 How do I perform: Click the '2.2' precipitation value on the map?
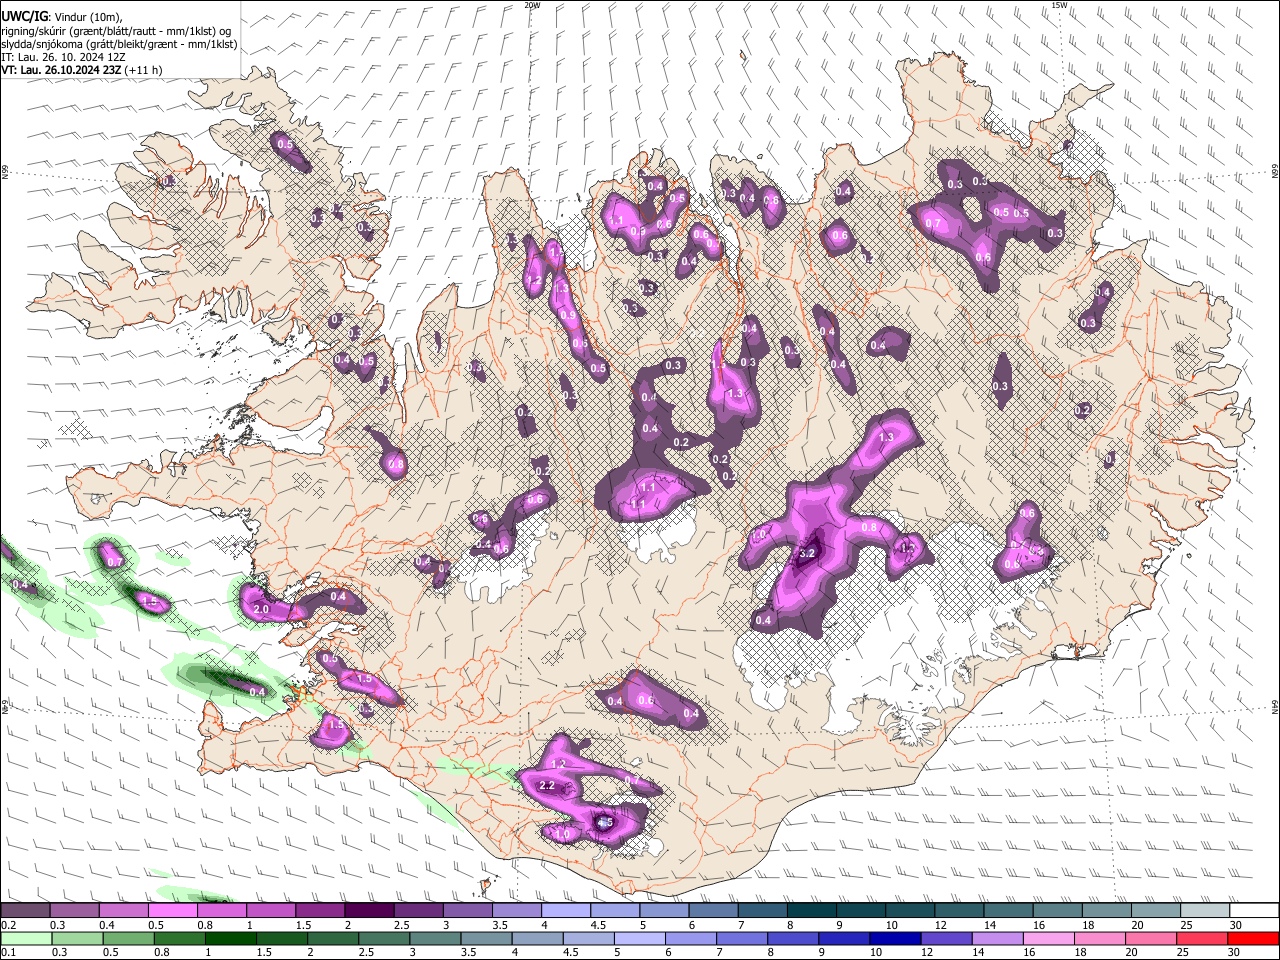click(x=547, y=786)
